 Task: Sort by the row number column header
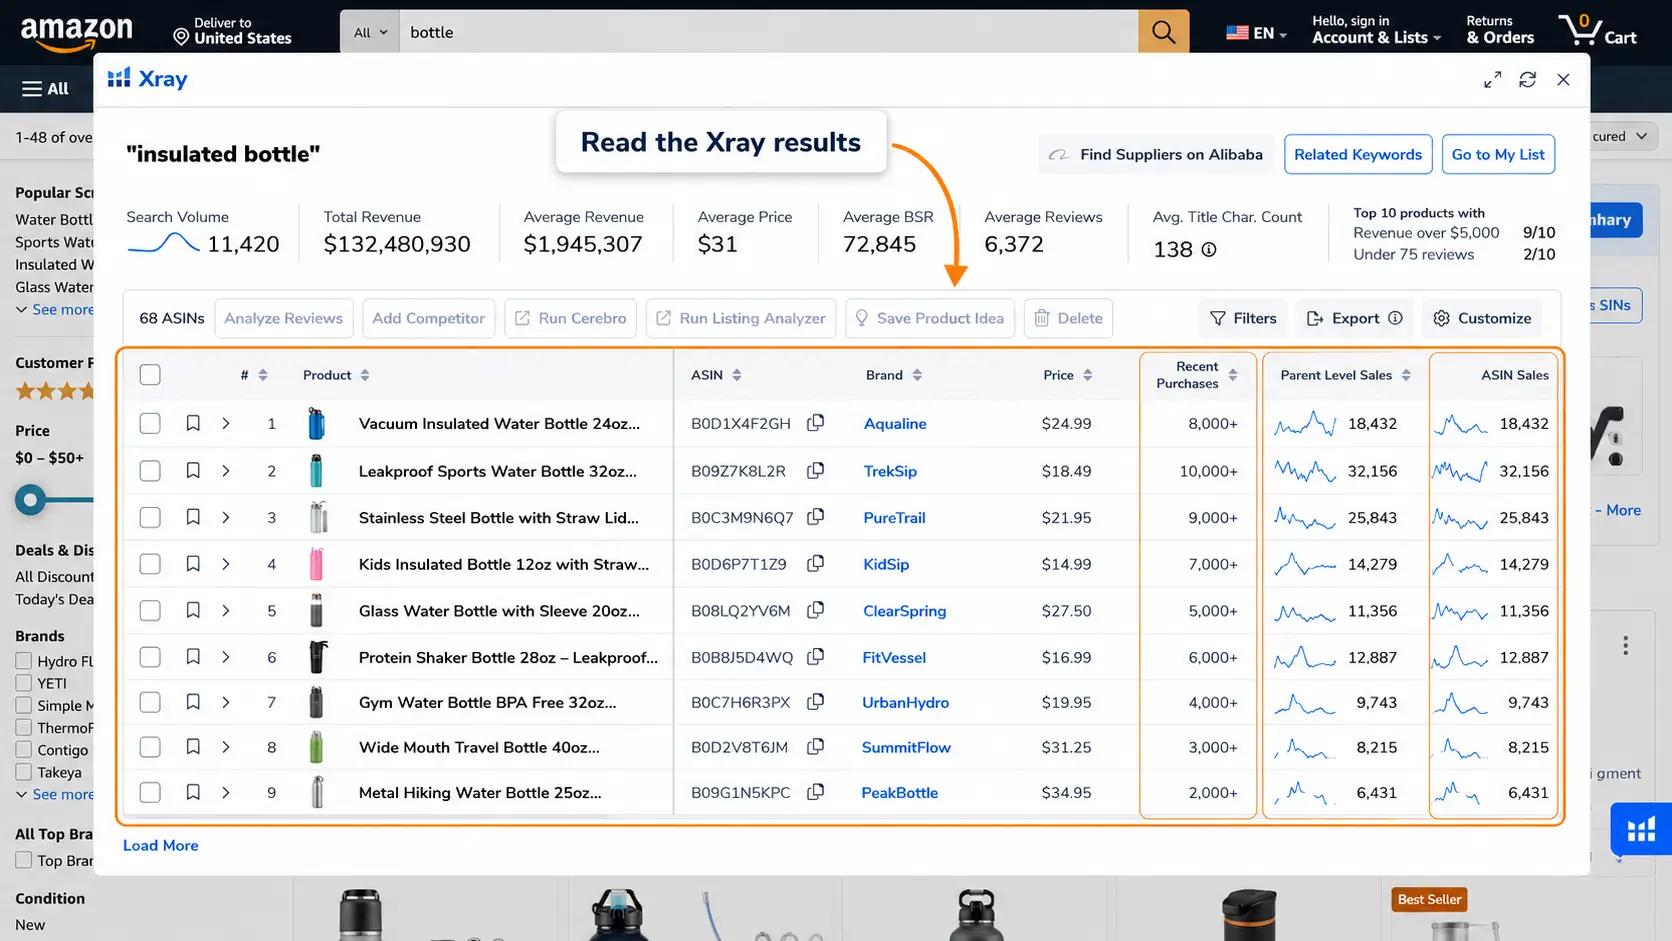coord(254,375)
